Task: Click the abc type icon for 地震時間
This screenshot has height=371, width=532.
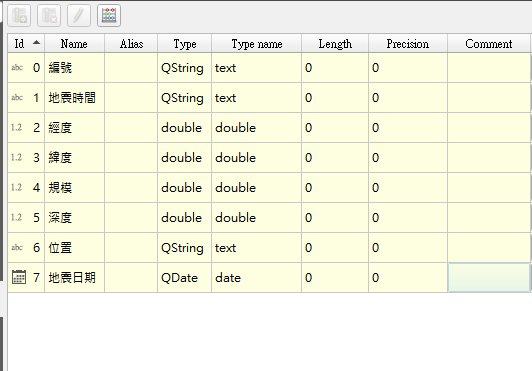Action: pos(17,98)
